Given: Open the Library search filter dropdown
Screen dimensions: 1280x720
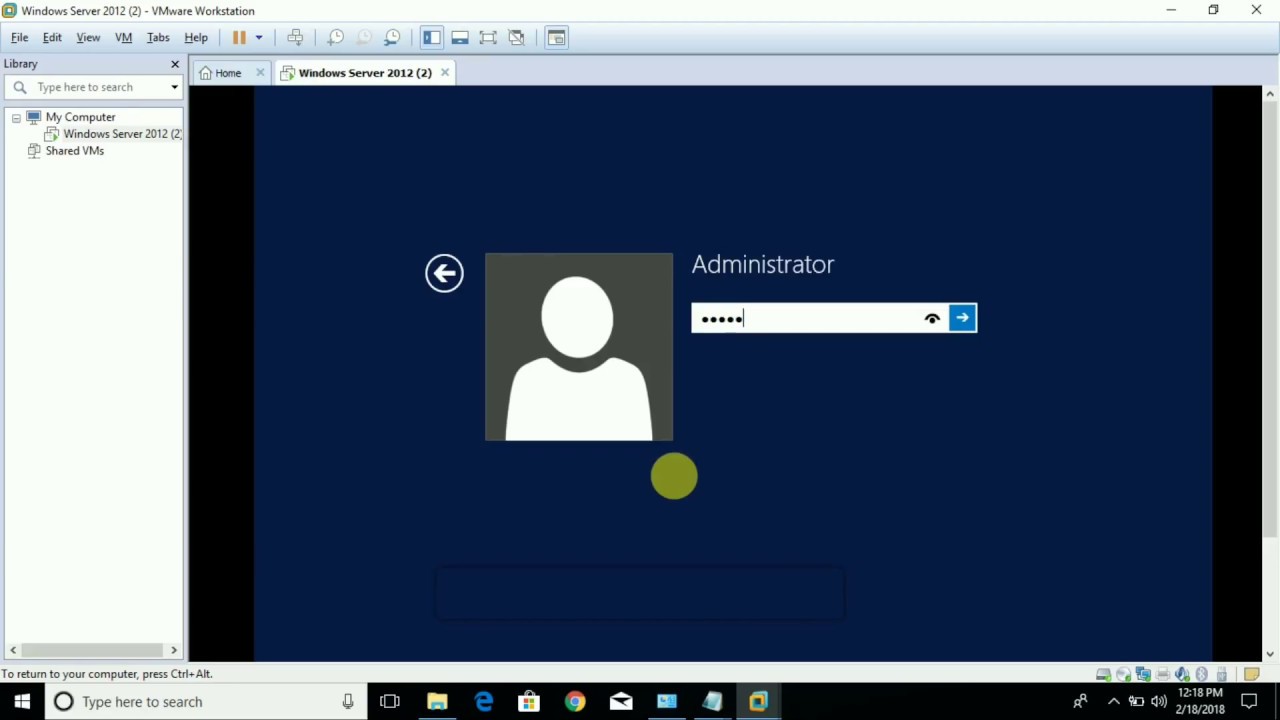Looking at the screenshot, I should 174,87.
